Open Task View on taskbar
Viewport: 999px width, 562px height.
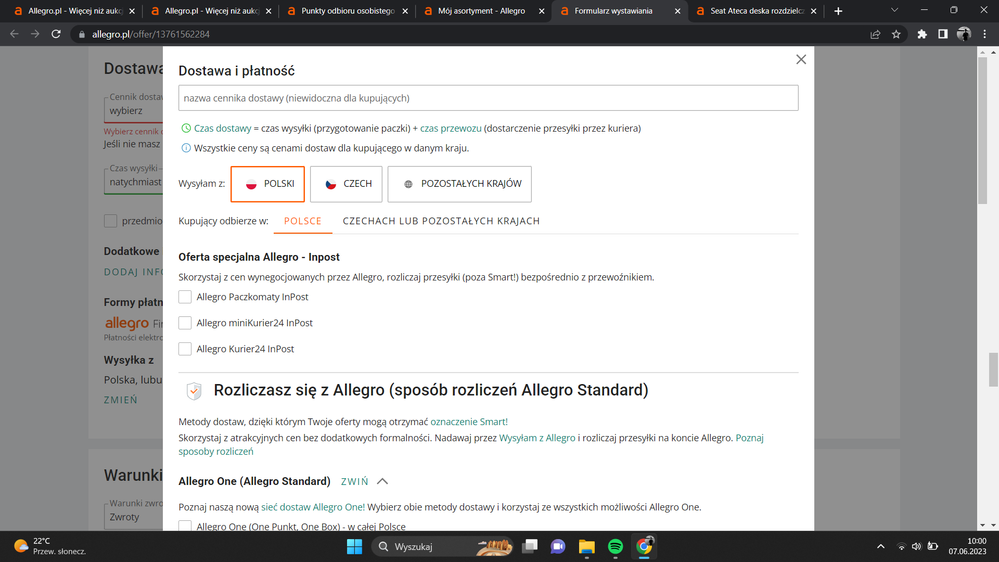click(x=529, y=547)
